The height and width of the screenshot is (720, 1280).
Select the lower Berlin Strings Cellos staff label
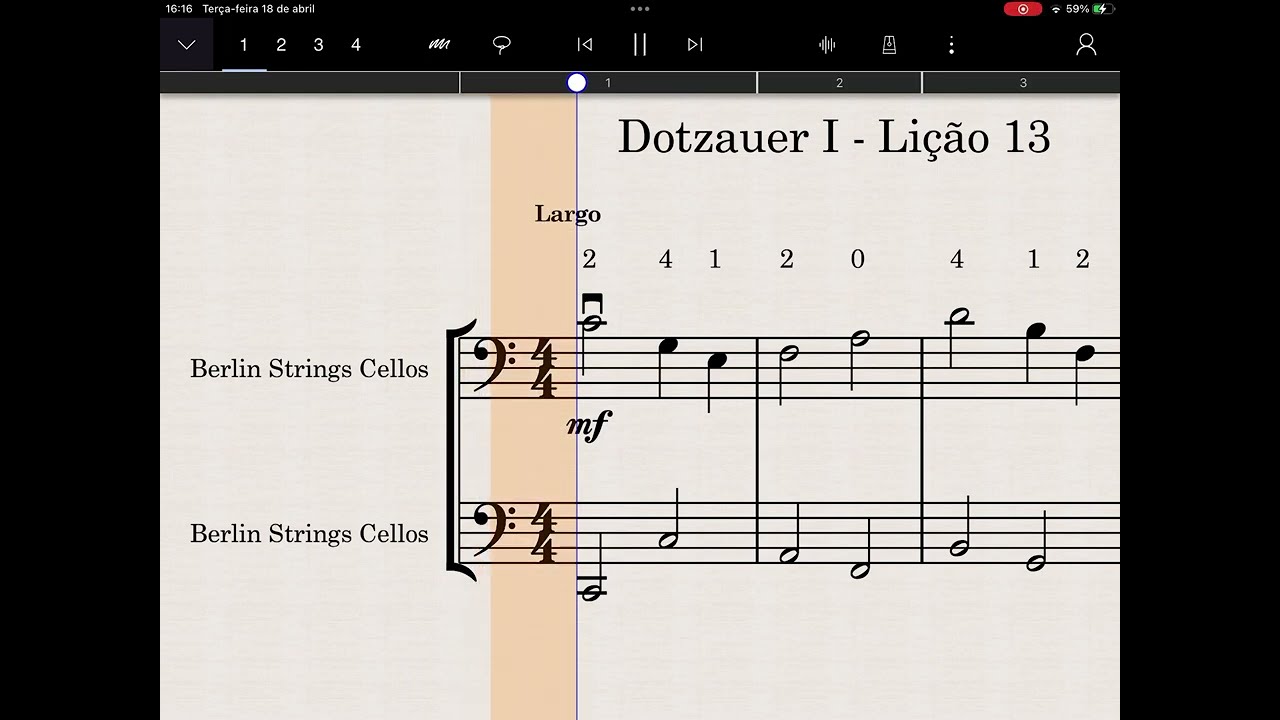[x=309, y=534]
